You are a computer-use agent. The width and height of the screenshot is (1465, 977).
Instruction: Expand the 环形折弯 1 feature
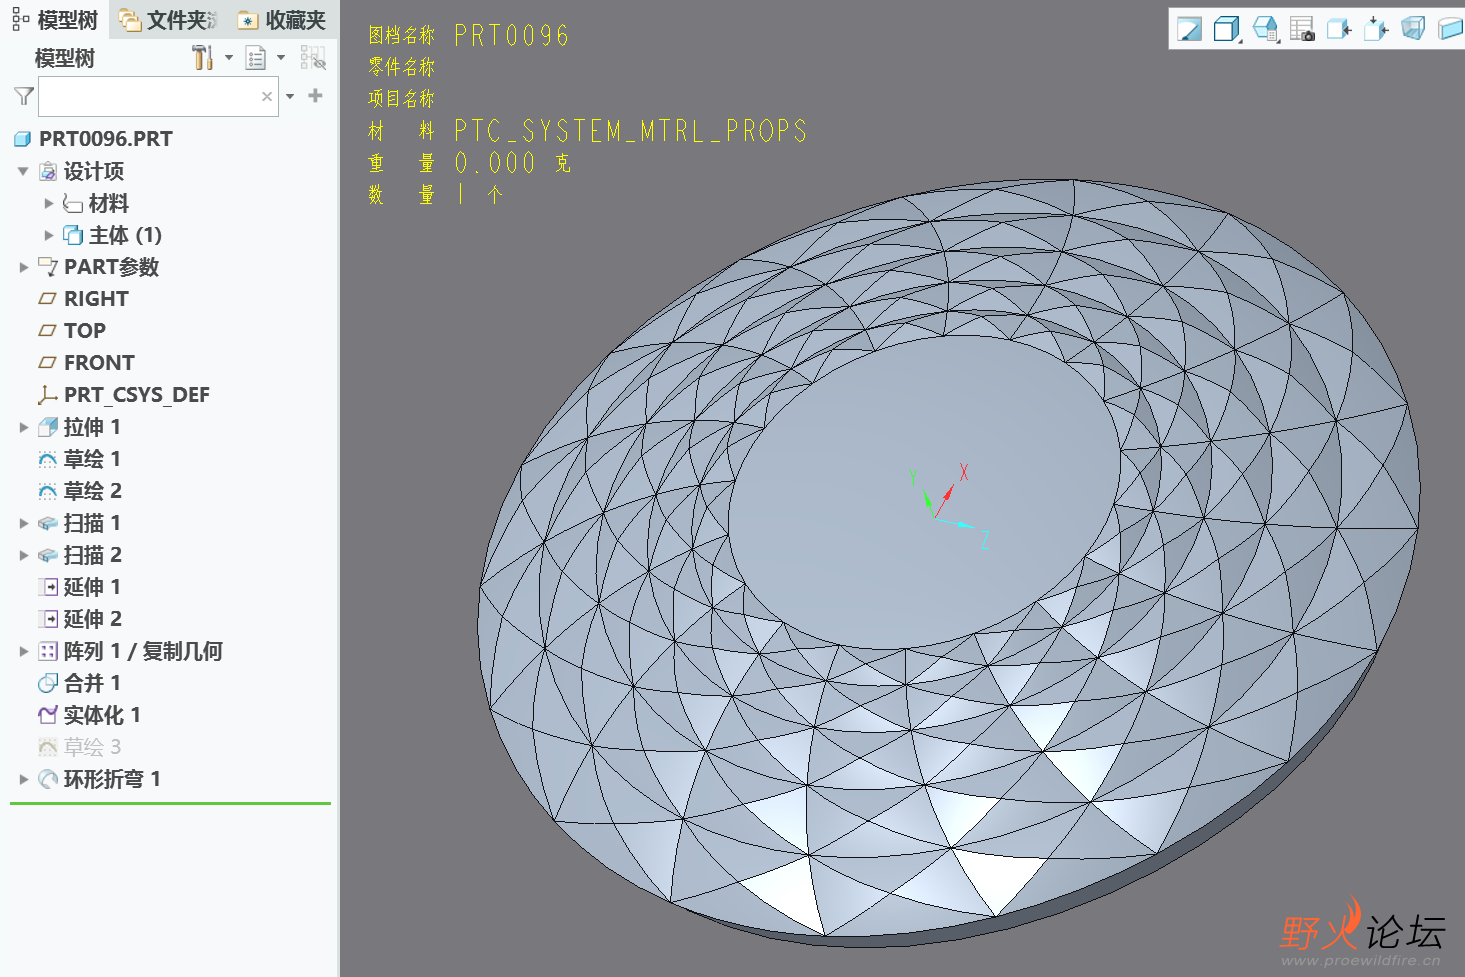24,779
